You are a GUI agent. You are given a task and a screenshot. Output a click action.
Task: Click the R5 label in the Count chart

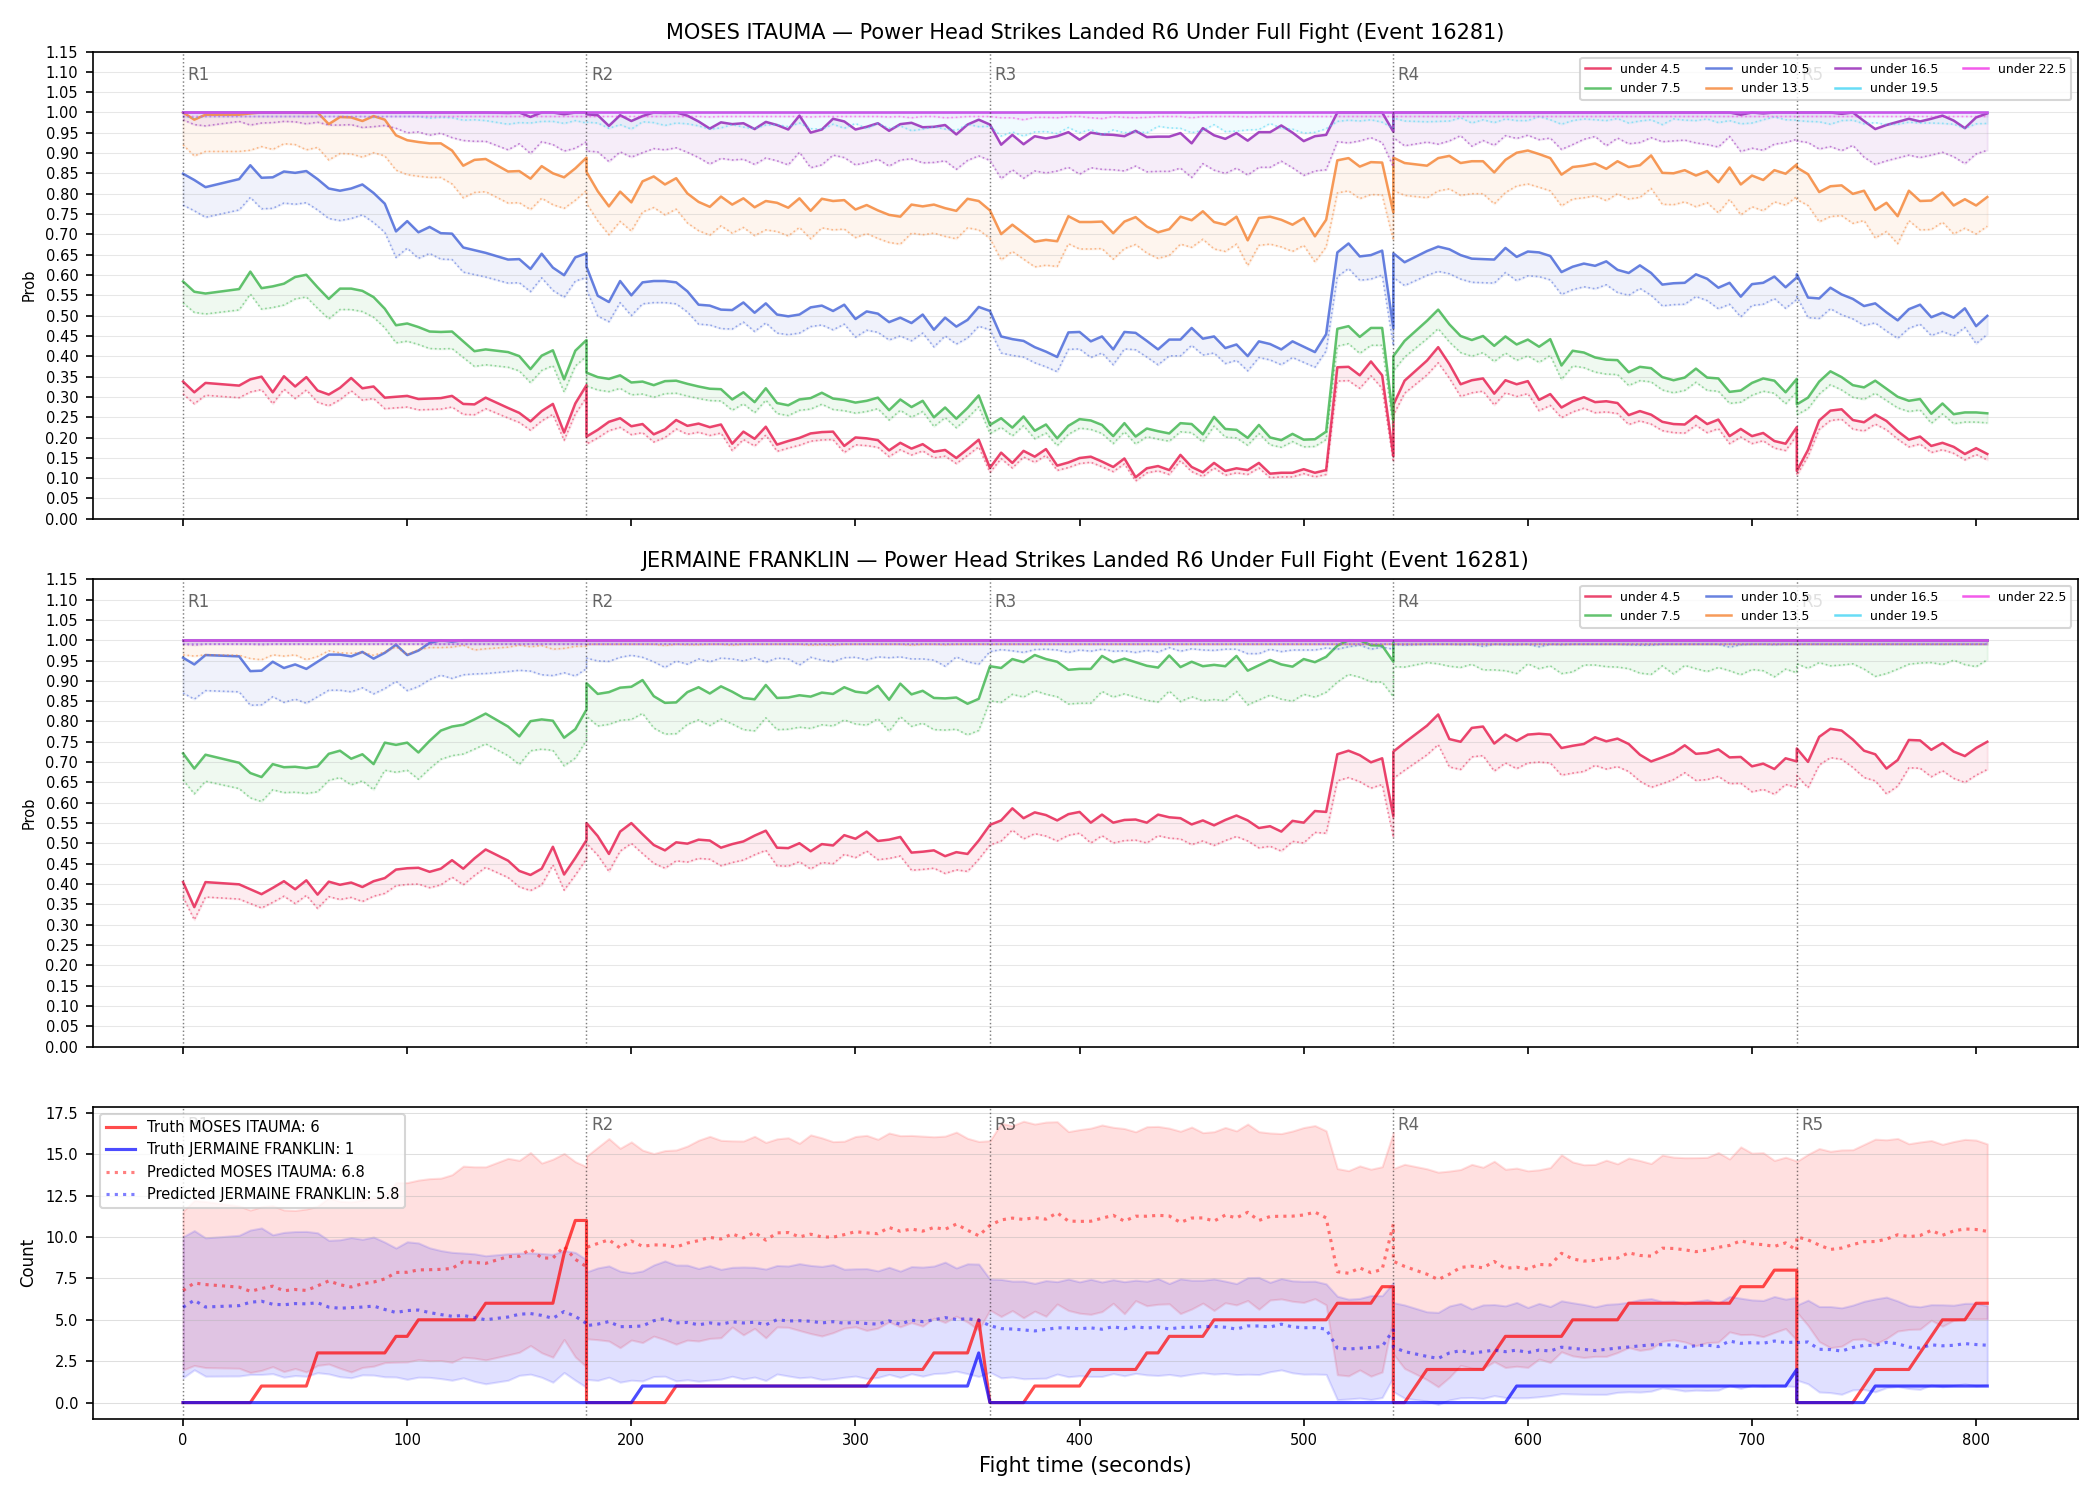point(1812,1124)
